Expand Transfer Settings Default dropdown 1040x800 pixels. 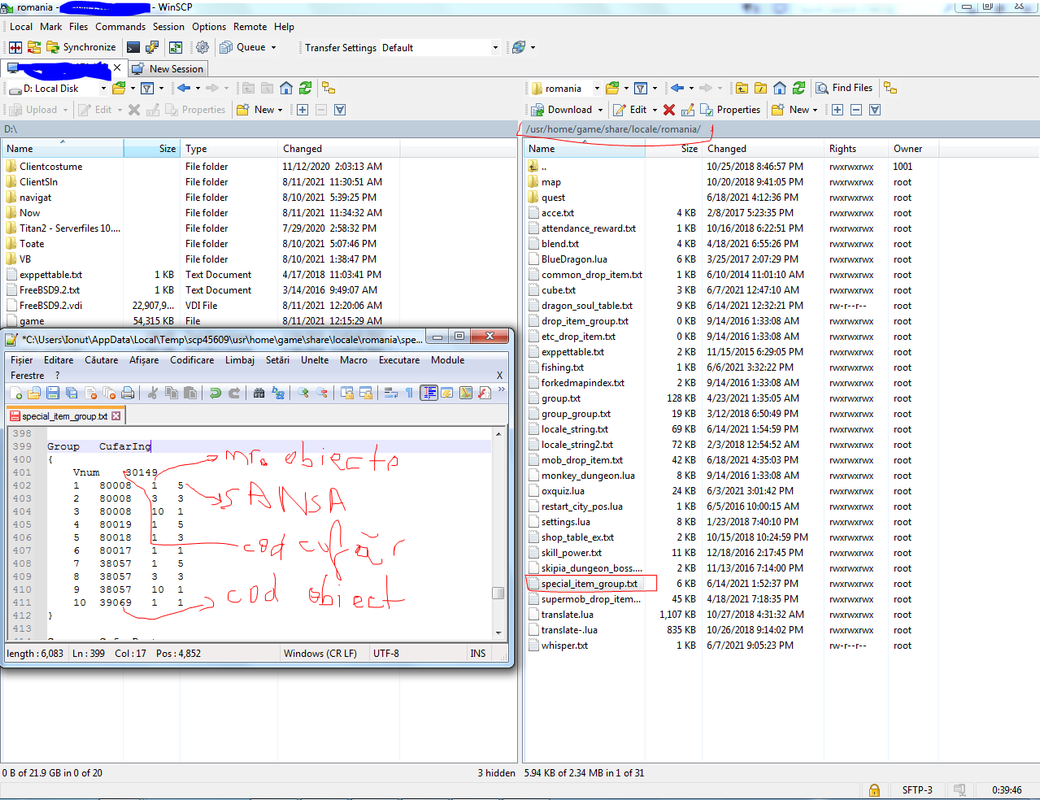point(495,47)
